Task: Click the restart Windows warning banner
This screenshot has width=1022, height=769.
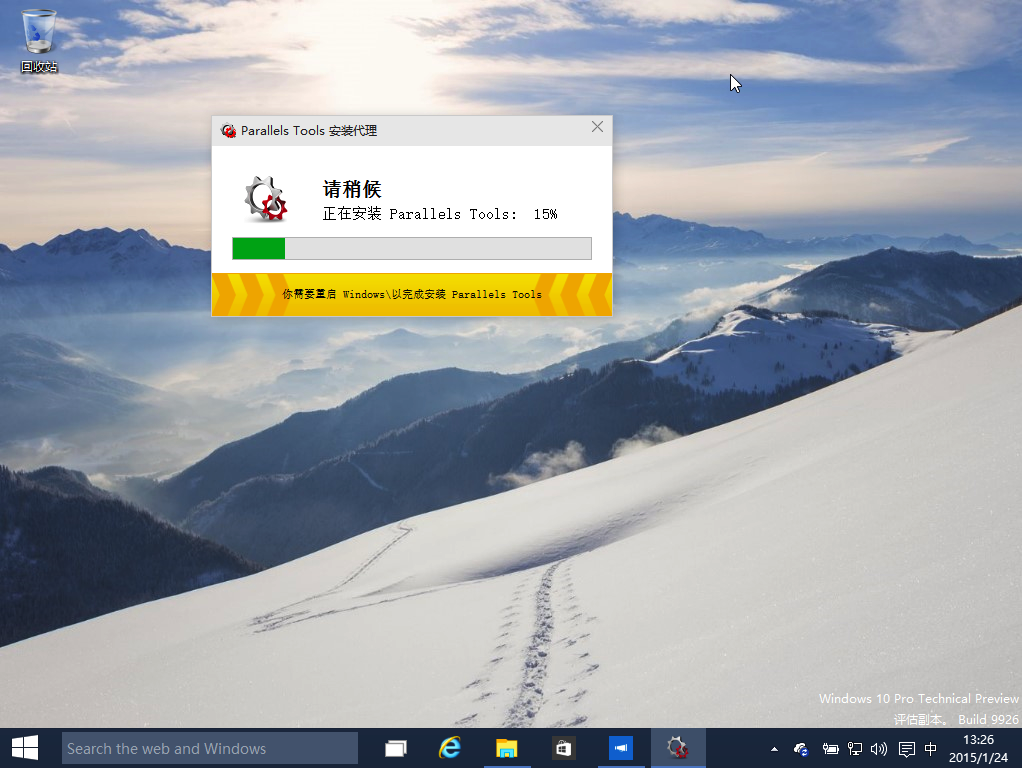Action: [x=411, y=294]
